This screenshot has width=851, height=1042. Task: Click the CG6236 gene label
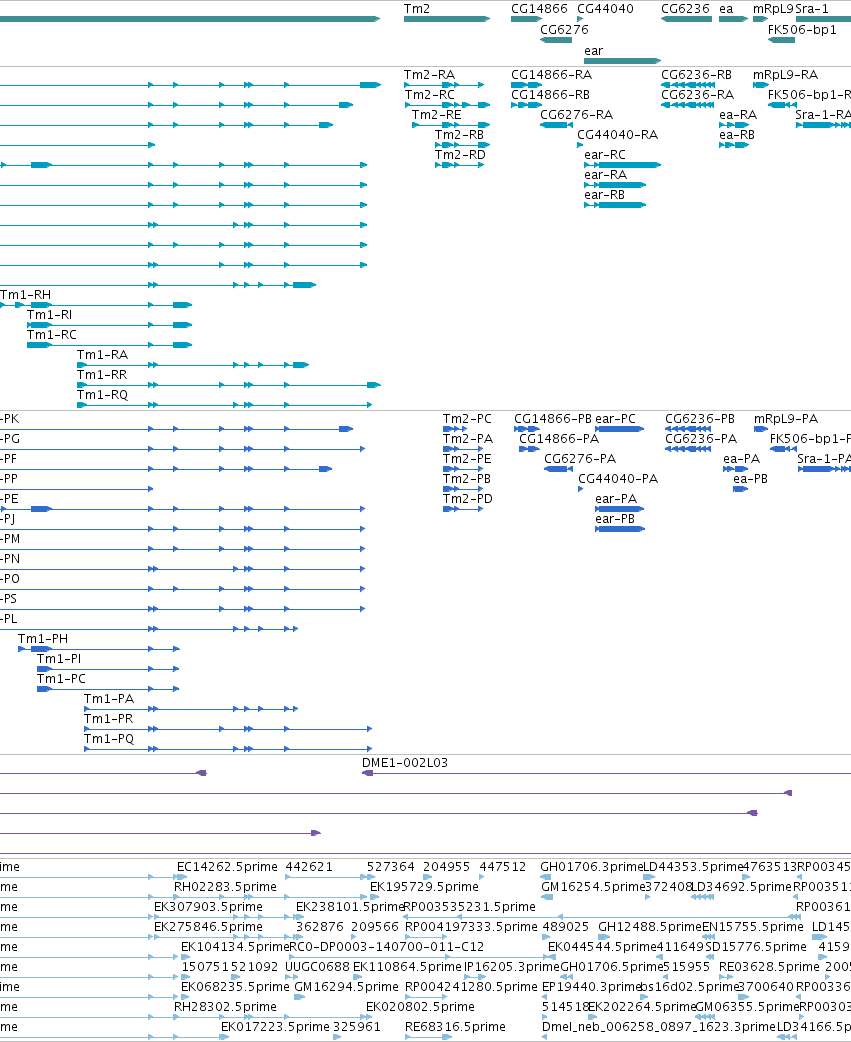point(685,9)
